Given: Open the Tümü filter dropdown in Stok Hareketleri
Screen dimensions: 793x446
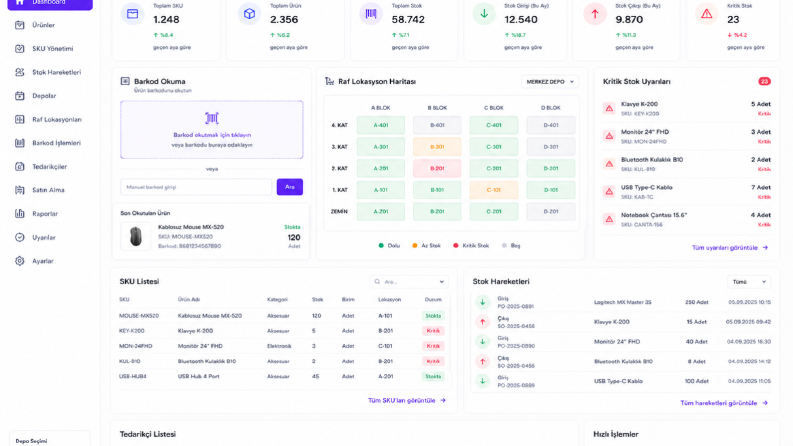Looking at the screenshot, I should [x=749, y=282].
